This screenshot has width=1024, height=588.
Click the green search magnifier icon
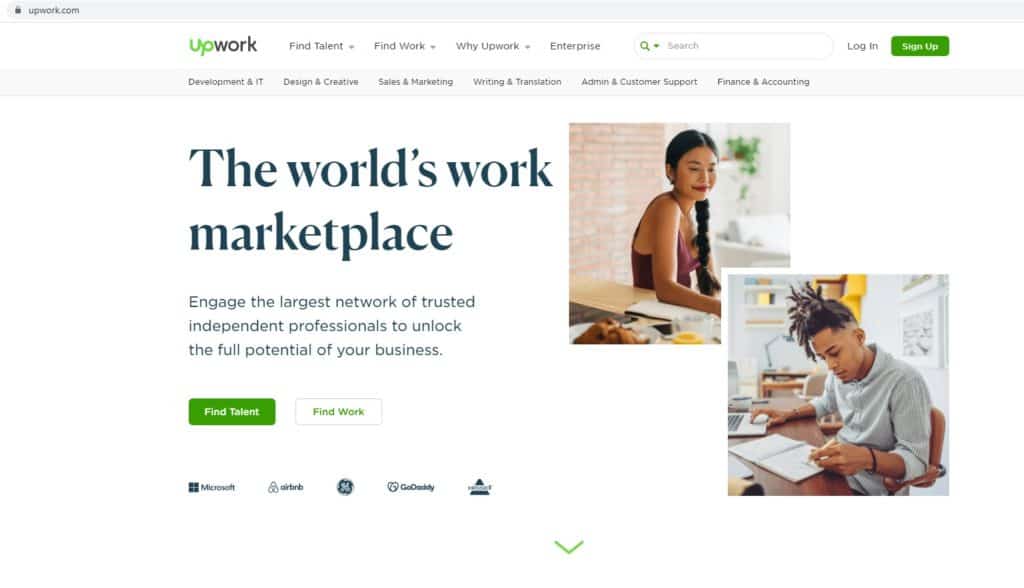click(645, 46)
